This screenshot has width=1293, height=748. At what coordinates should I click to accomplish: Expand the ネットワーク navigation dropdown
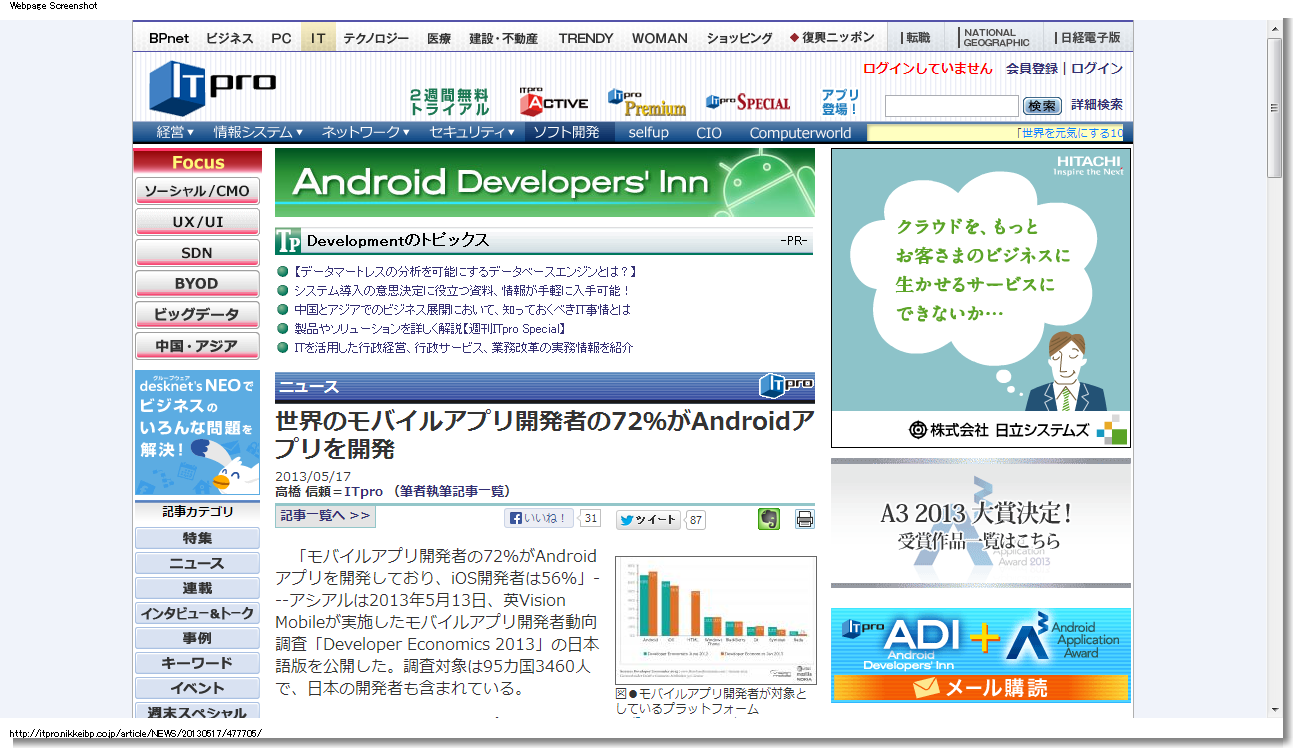click(x=365, y=132)
